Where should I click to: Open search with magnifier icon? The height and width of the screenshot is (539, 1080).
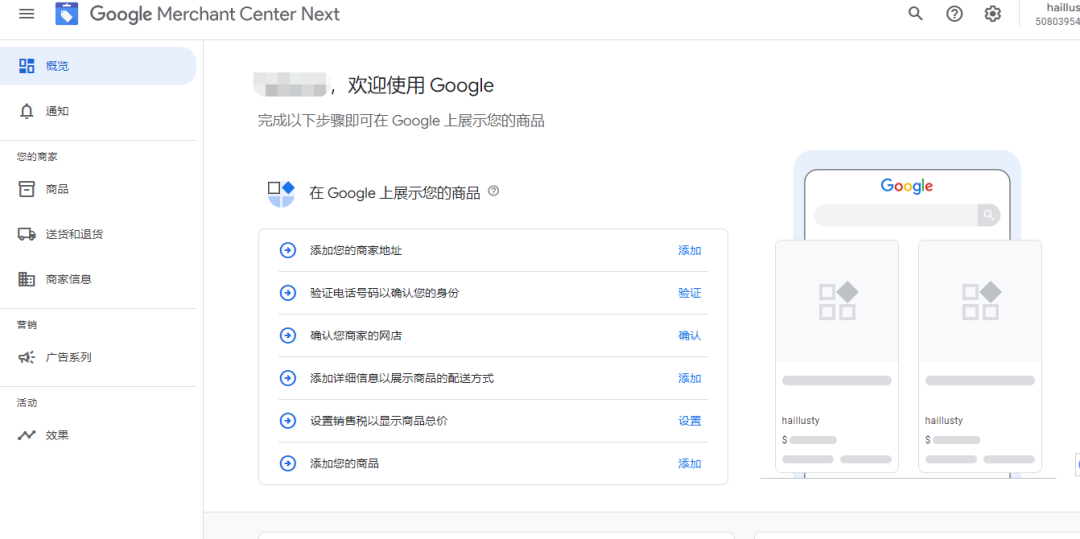coord(915,14)
